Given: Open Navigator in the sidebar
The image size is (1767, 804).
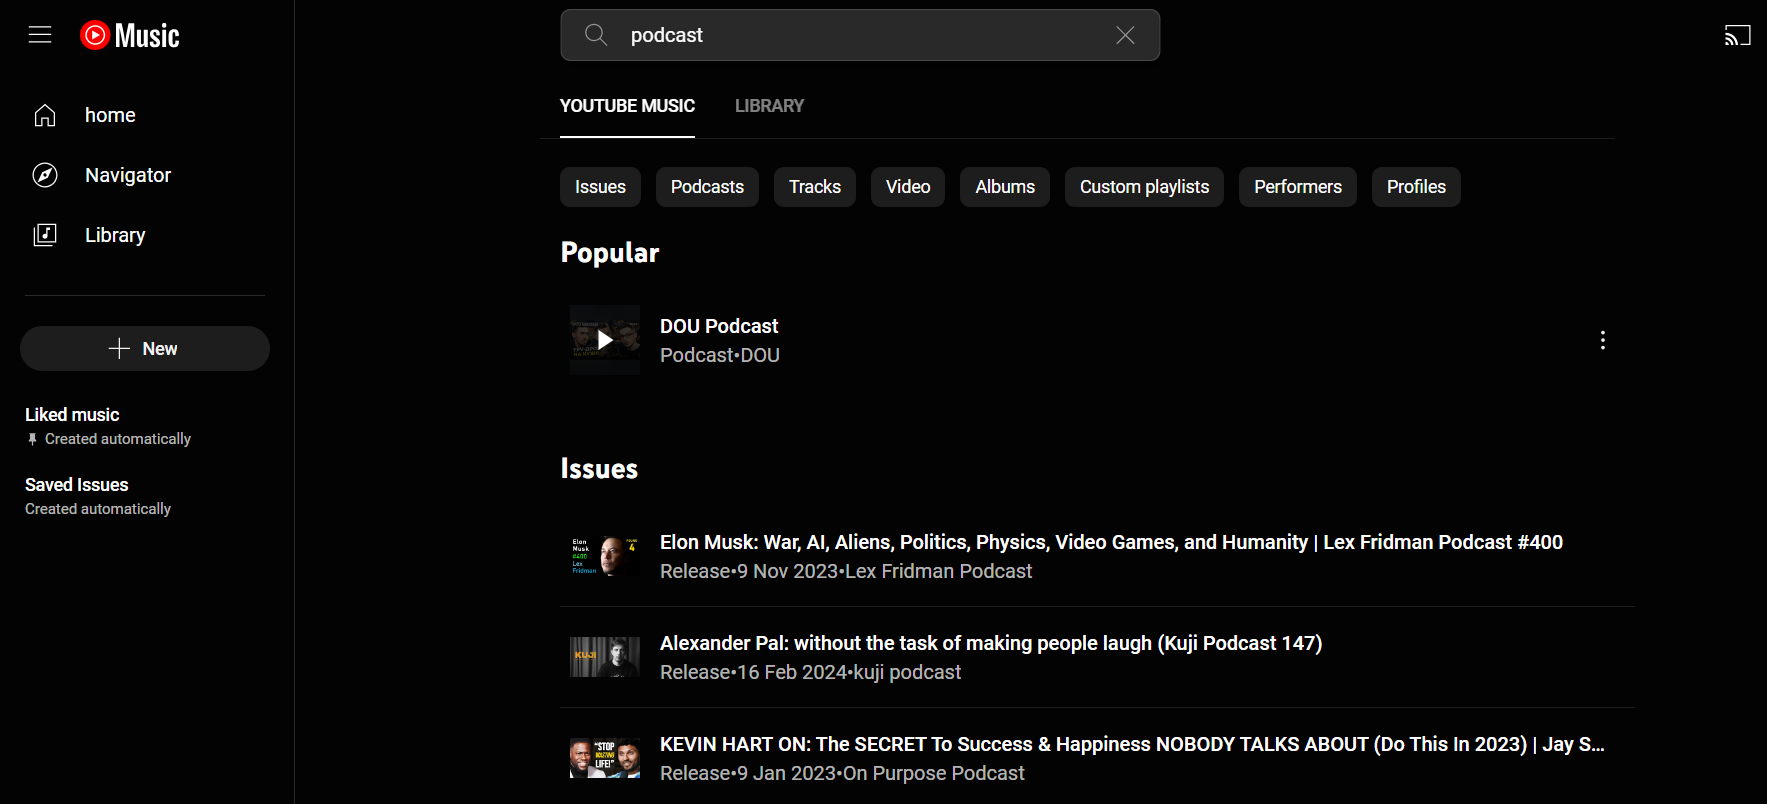Looking at the screenshot, I should coord(128,175).
